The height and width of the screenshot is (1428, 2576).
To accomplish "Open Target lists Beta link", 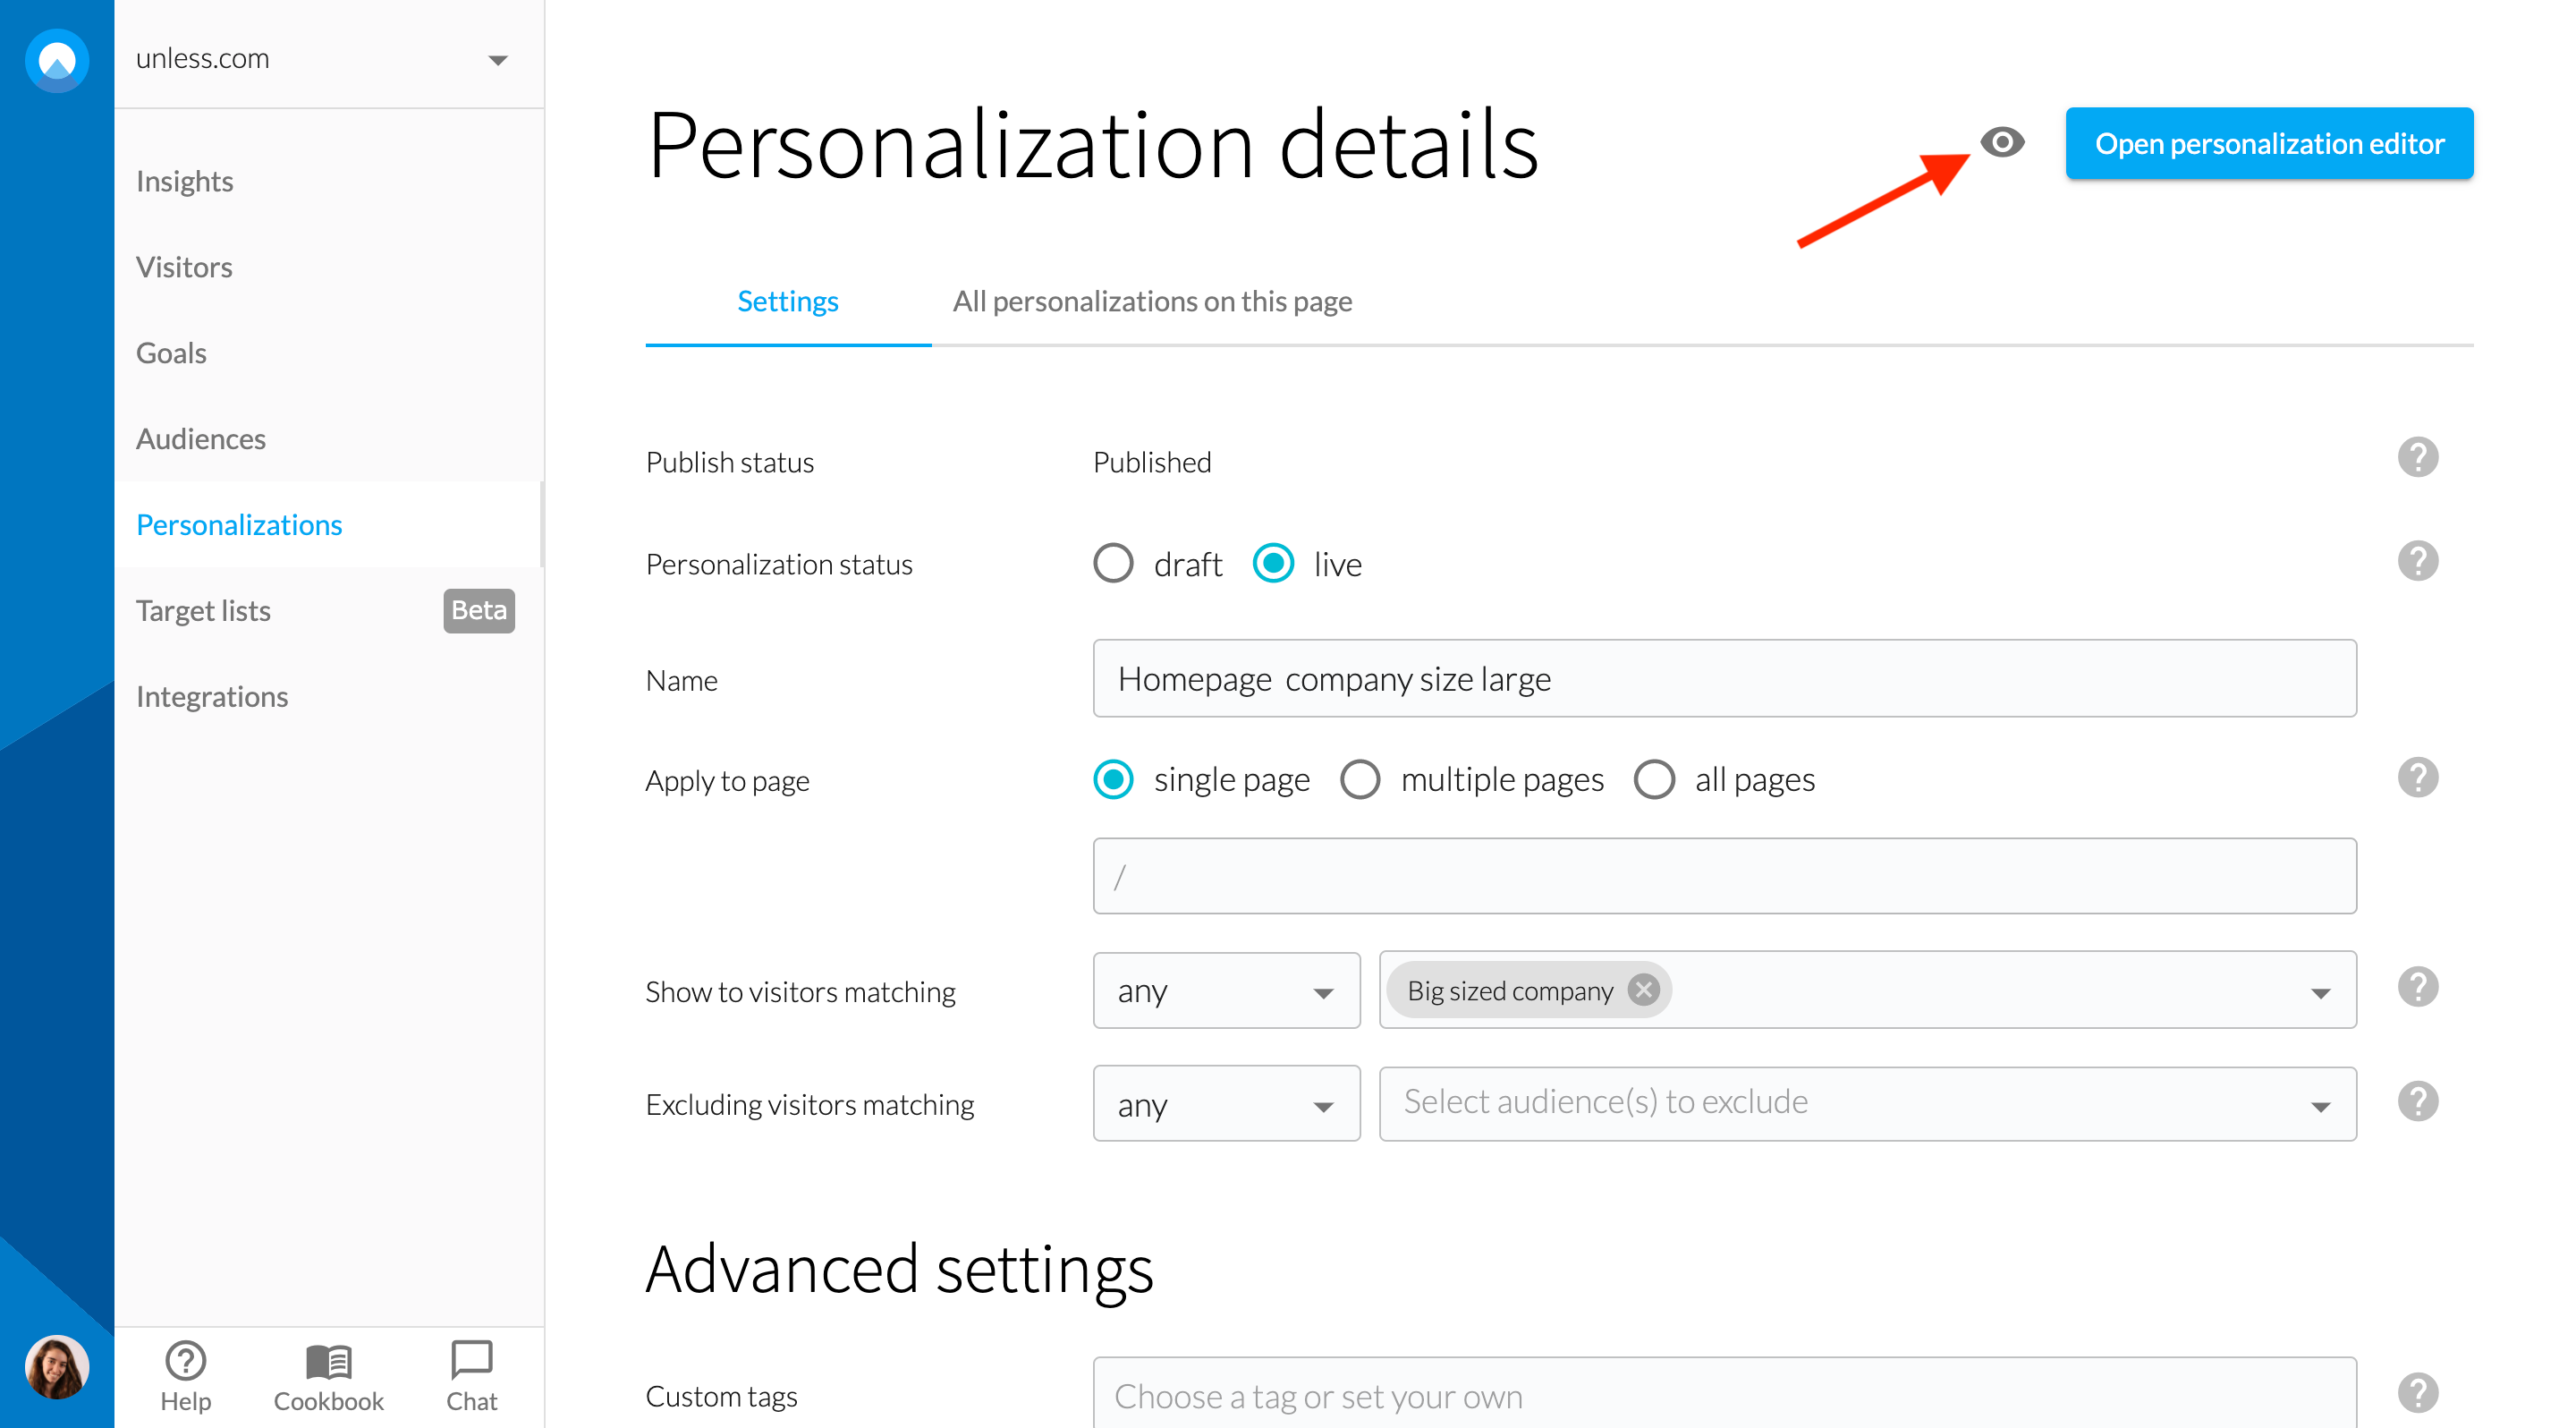I will [204, 611].
